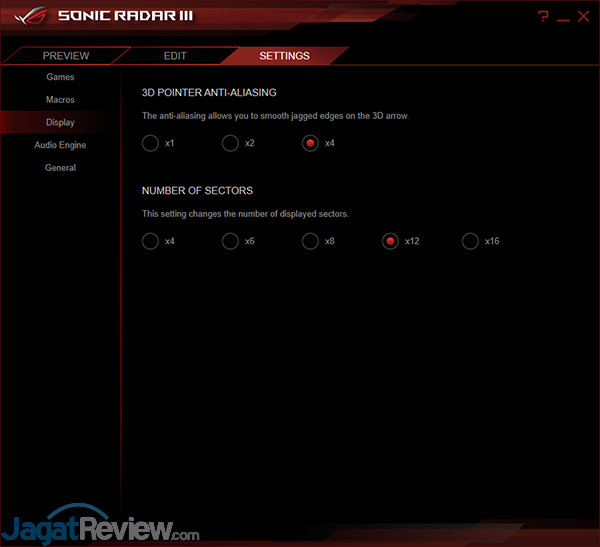Set number of sectors to x8
Image resolution: width=600 pixels, height=547 pixels.
310,241
